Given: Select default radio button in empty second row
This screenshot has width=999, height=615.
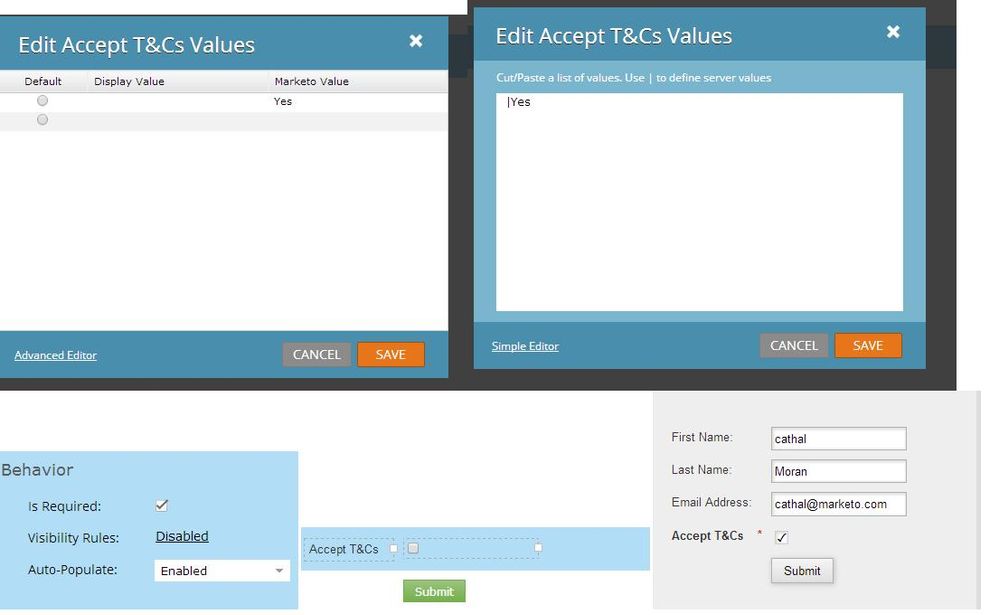Looking at the screenshot, I should [42, 120].
